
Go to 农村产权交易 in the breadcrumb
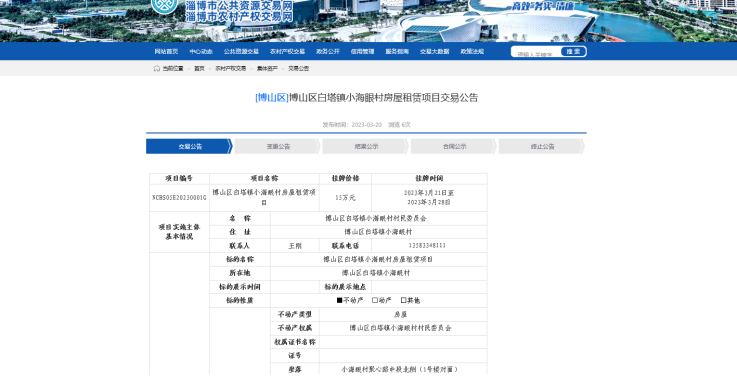click(230, 69)
